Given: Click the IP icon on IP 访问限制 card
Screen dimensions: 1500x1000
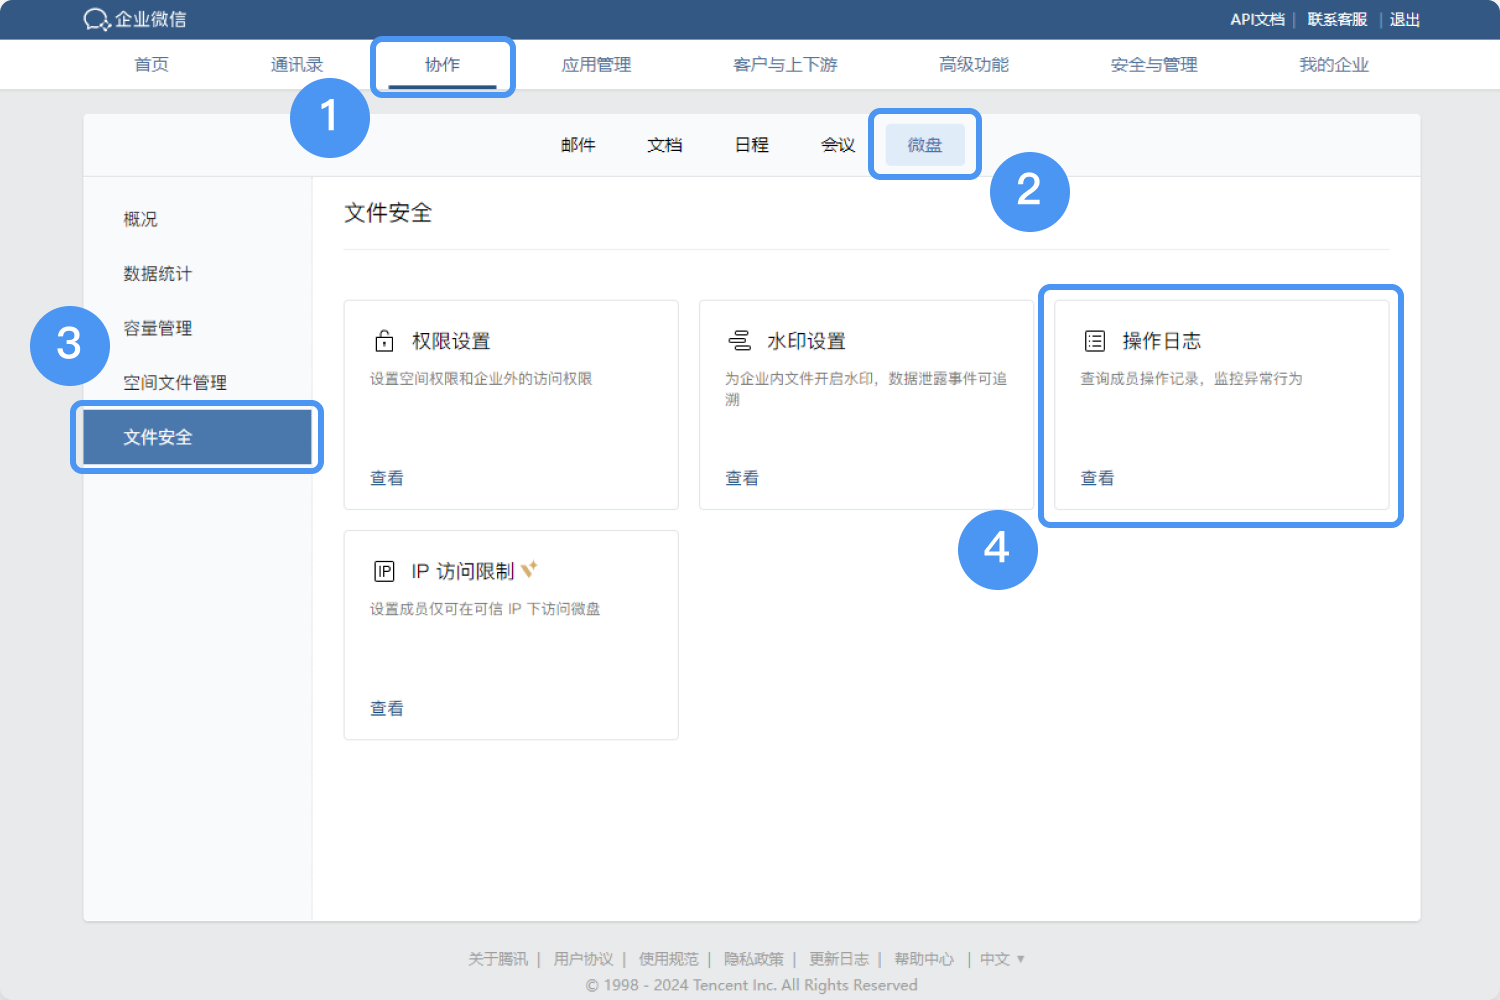Looking at the screenshot, I should 385,570.
